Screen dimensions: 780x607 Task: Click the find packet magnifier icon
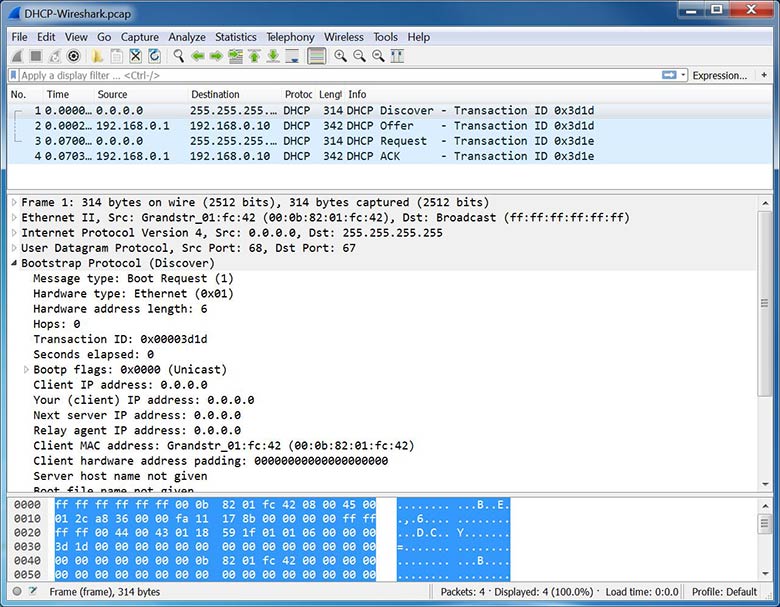179,56
